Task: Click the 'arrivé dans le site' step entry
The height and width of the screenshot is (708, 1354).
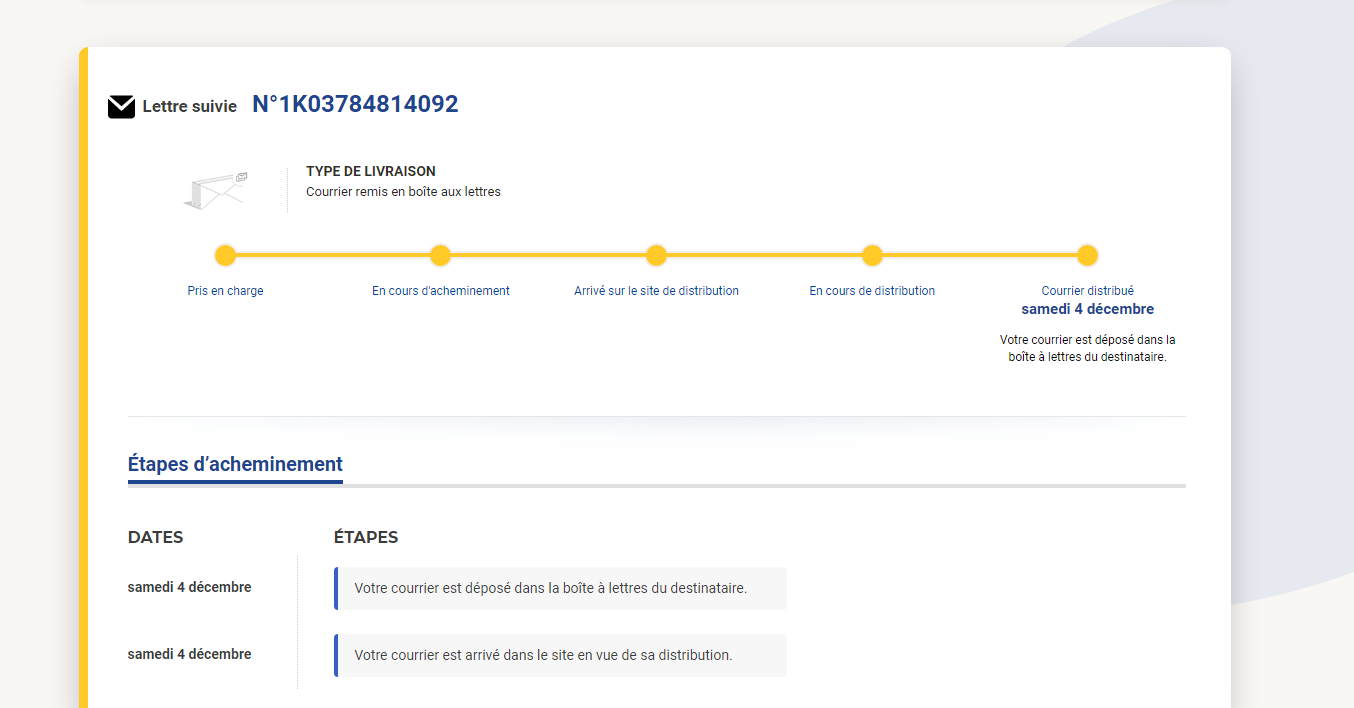Action: 543,655
